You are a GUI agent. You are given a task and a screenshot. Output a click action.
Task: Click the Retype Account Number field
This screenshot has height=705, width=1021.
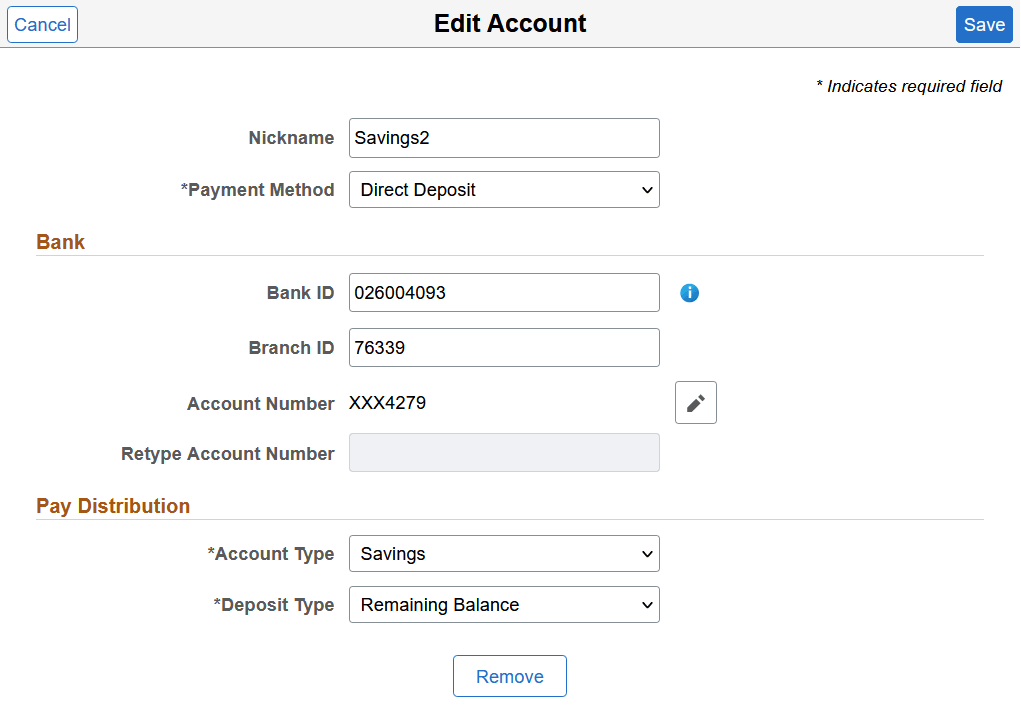[504, 452]
